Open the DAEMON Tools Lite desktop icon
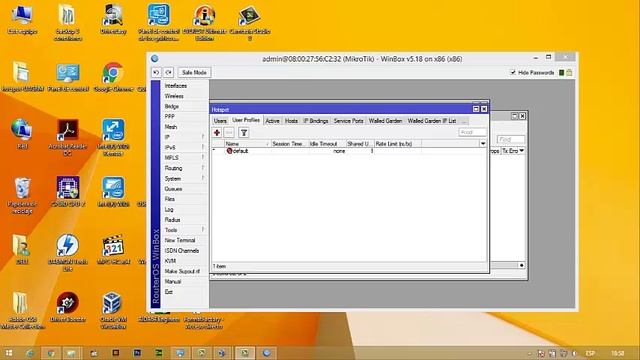 [x=68, y=253]
